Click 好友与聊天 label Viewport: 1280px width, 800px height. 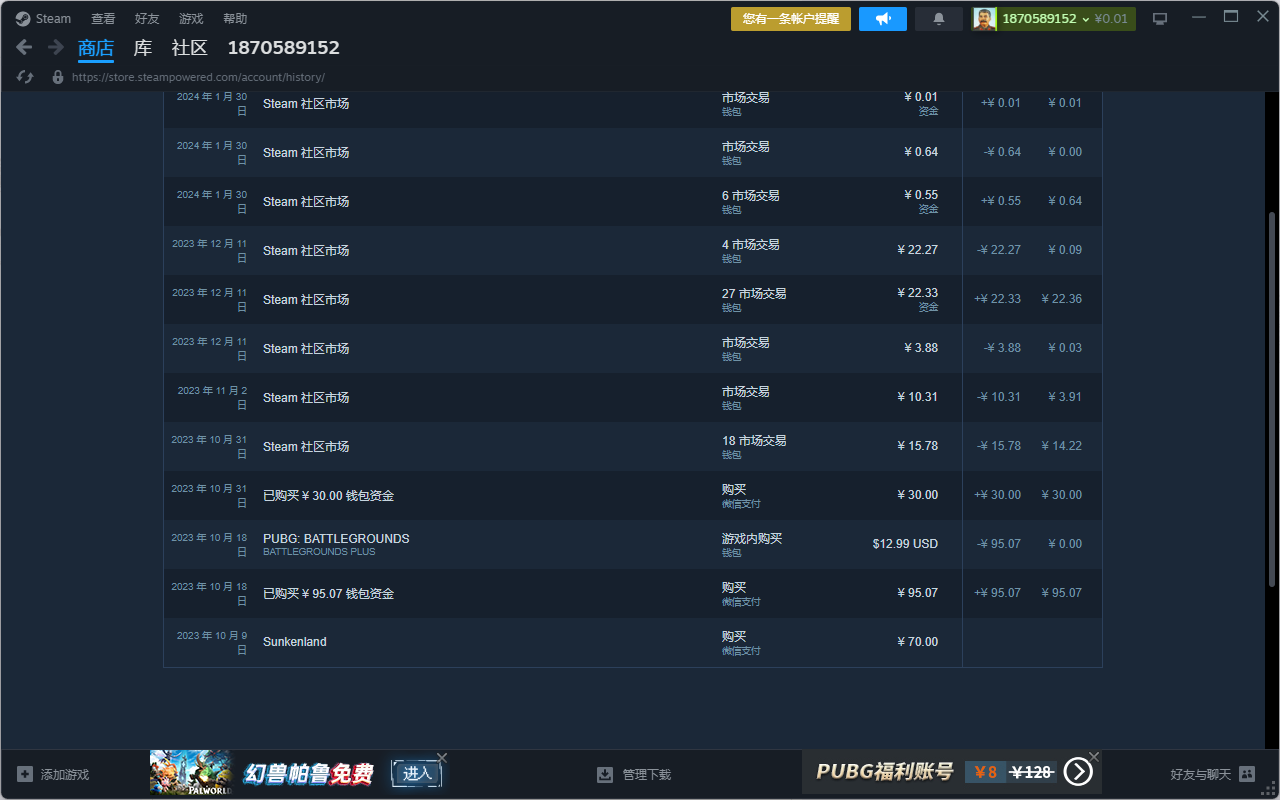[1201, 775]
